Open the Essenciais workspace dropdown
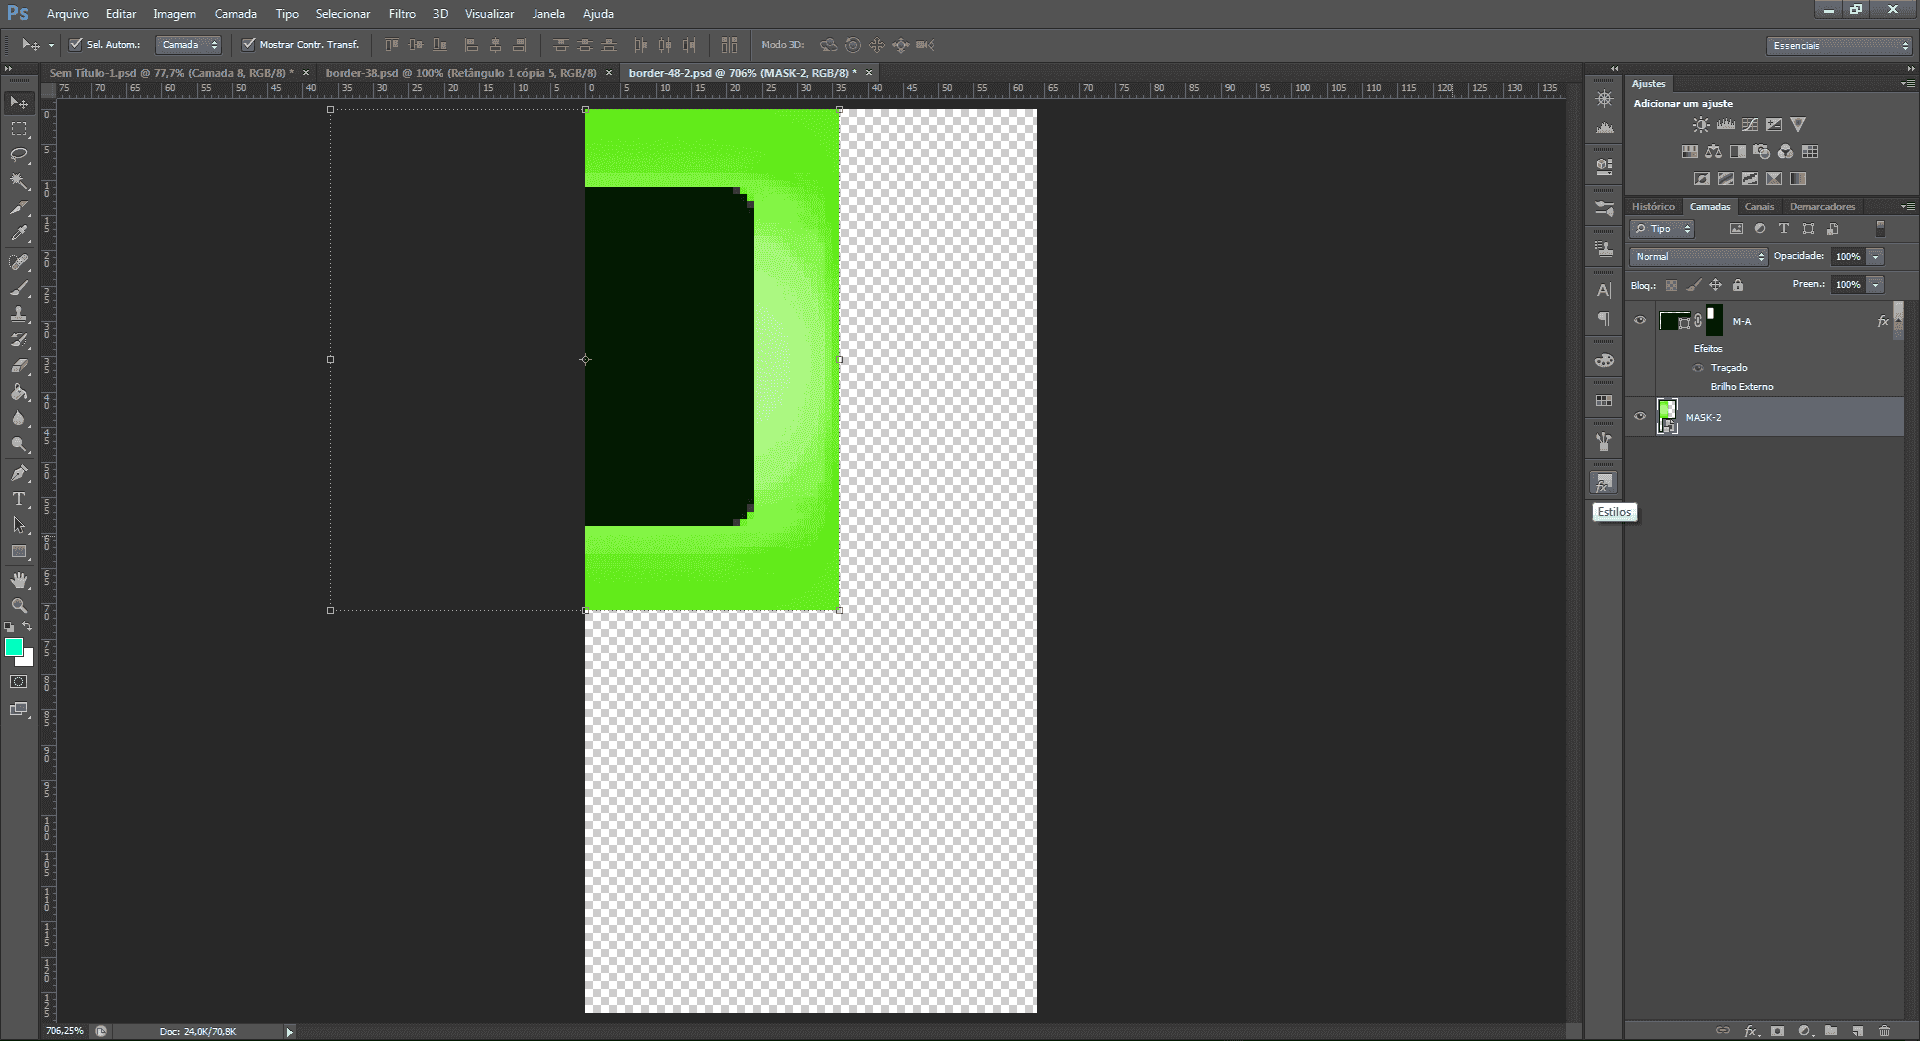 (x=1839, y=45)
